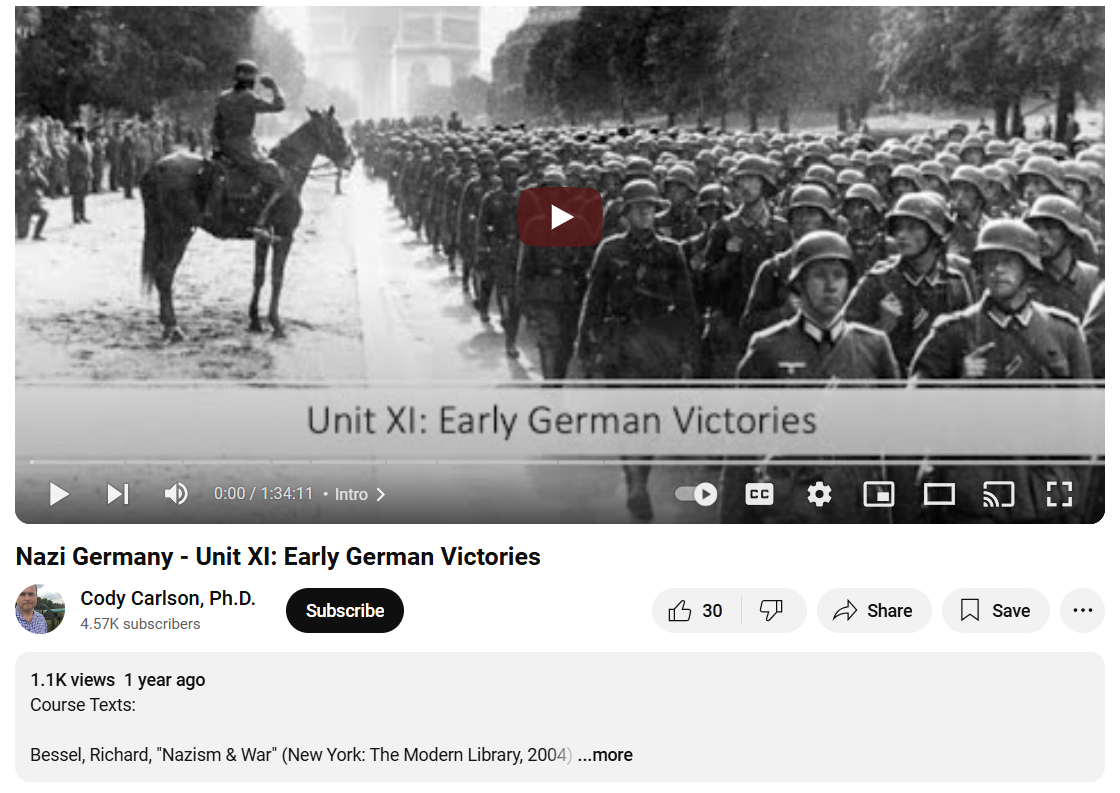Toggle the autoplay switch
The height and width of the screenshot is (793, 1120).
[x=696, y=494]
